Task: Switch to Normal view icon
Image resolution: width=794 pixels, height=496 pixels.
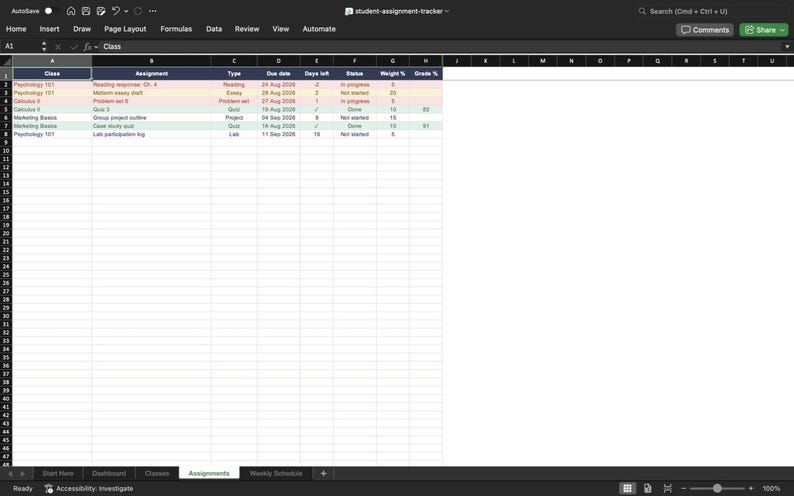Action: tap(627, 488)
